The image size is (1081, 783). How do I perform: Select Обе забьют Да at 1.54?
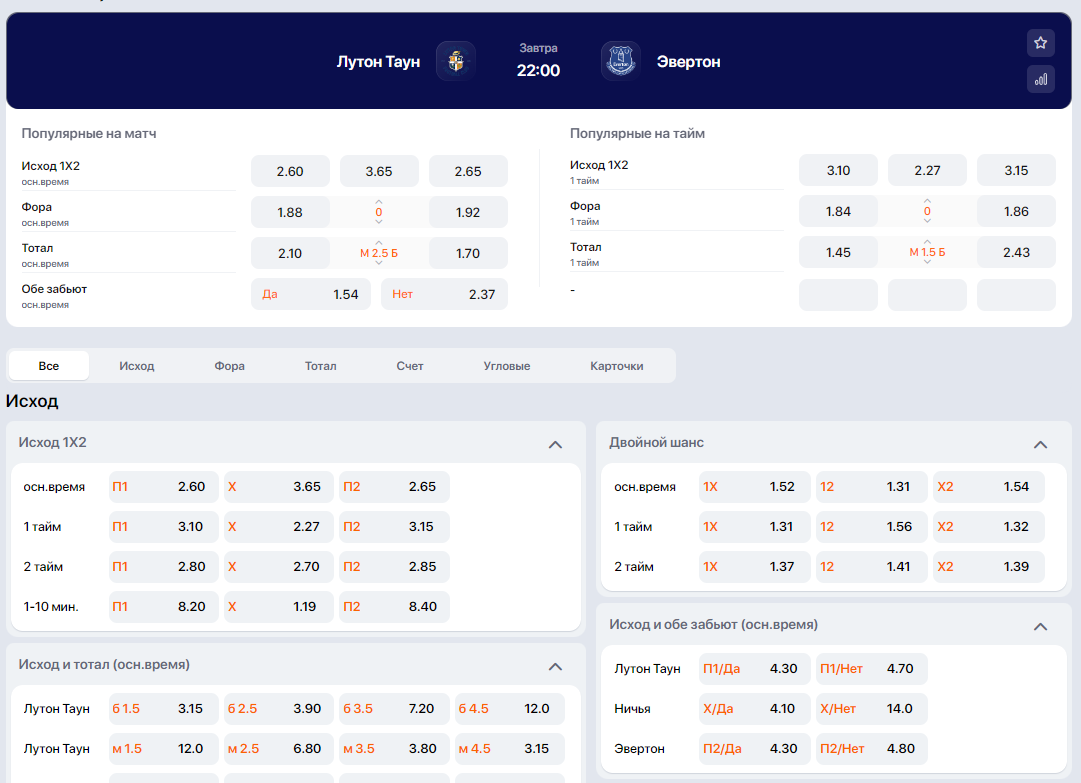click(310, 294)
